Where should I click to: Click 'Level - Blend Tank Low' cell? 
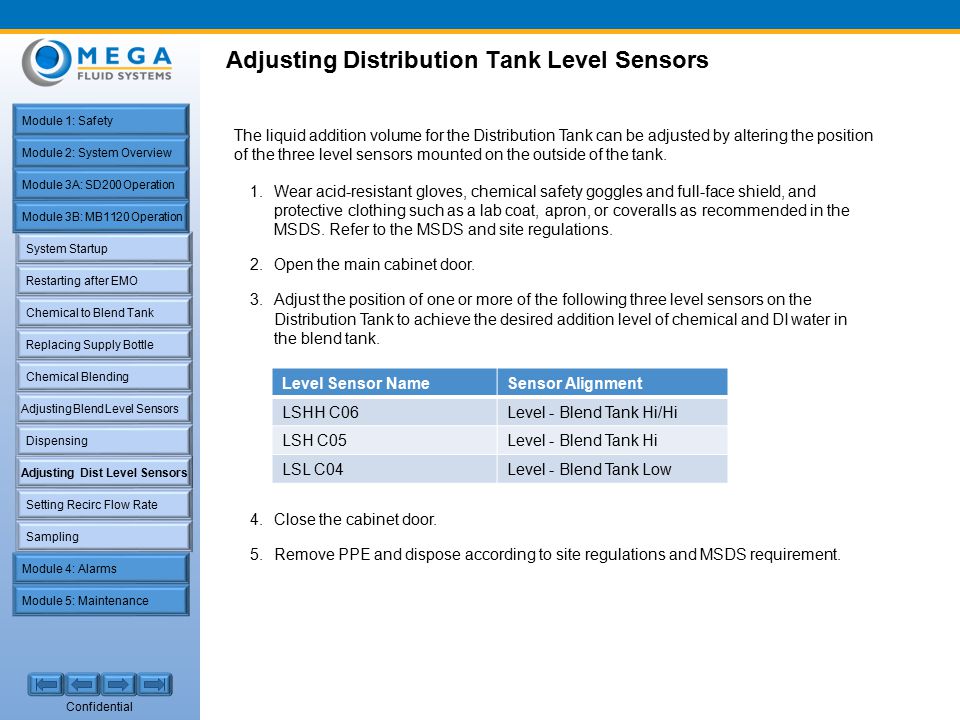pos(612,469)
